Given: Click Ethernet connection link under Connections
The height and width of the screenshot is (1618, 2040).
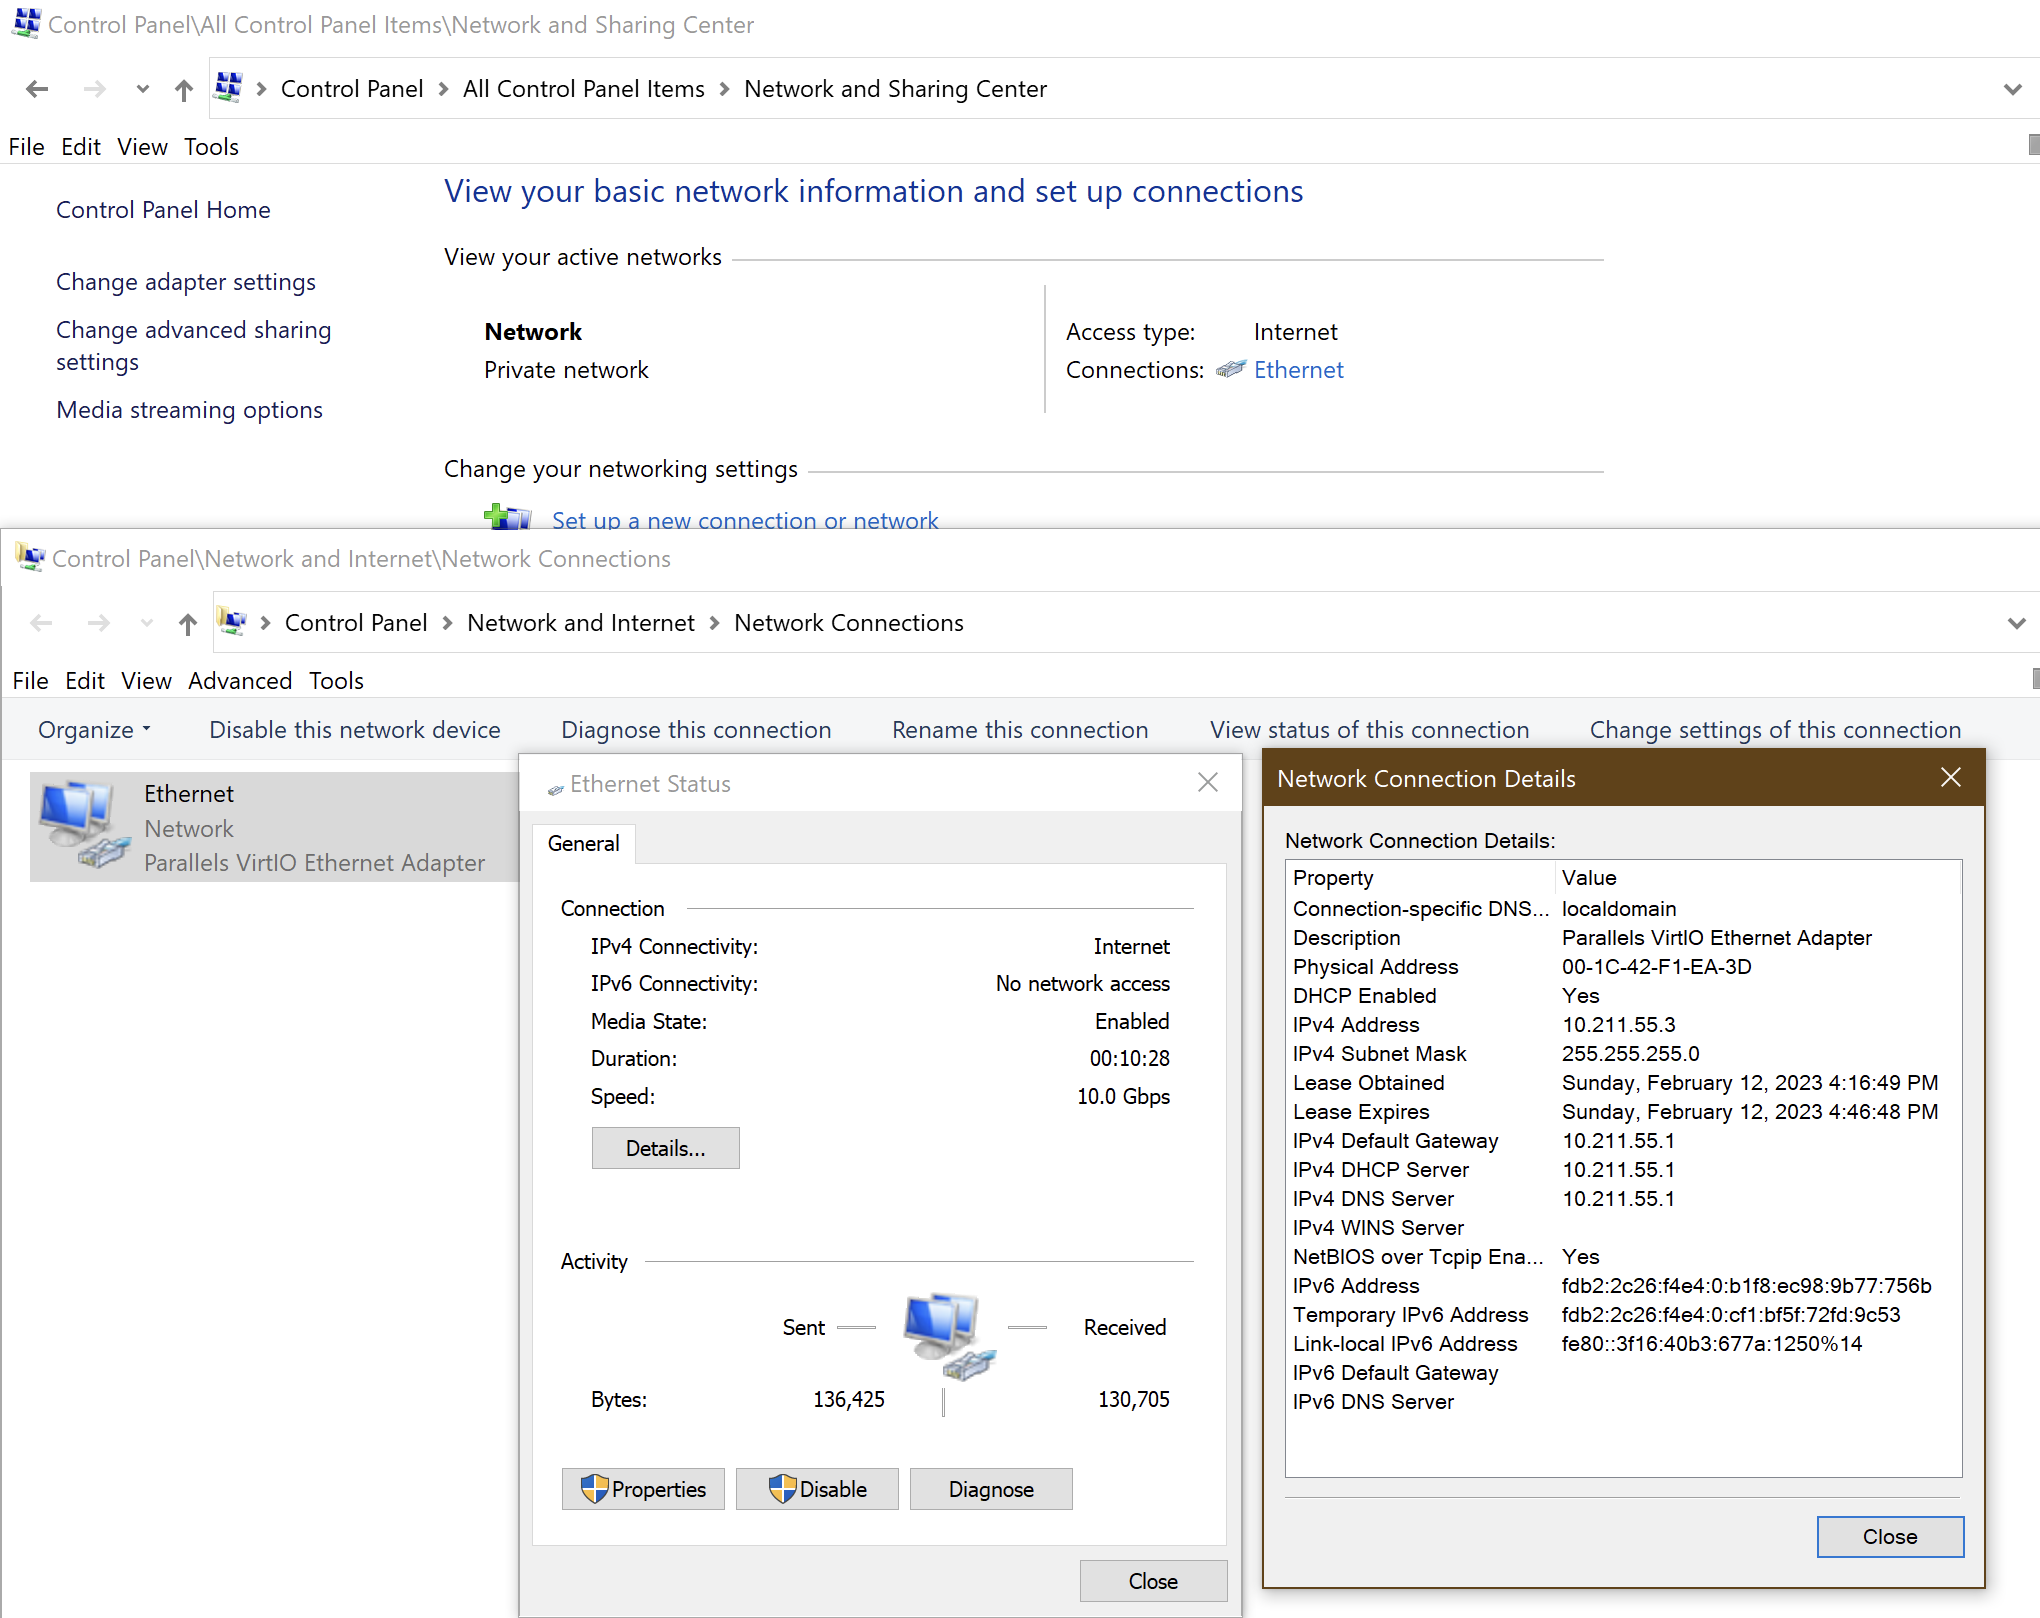Looking at the screenshot, I should click(x=1298, y=370).
